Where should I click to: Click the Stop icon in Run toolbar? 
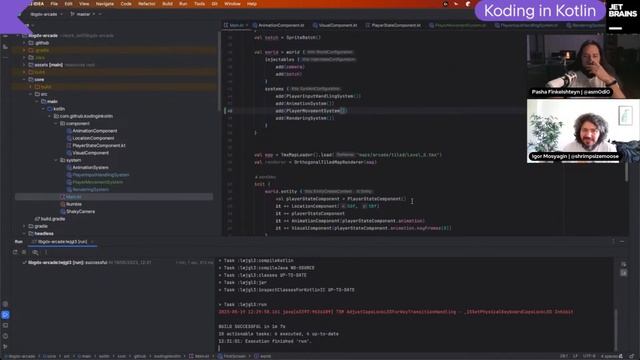(24, 252)
